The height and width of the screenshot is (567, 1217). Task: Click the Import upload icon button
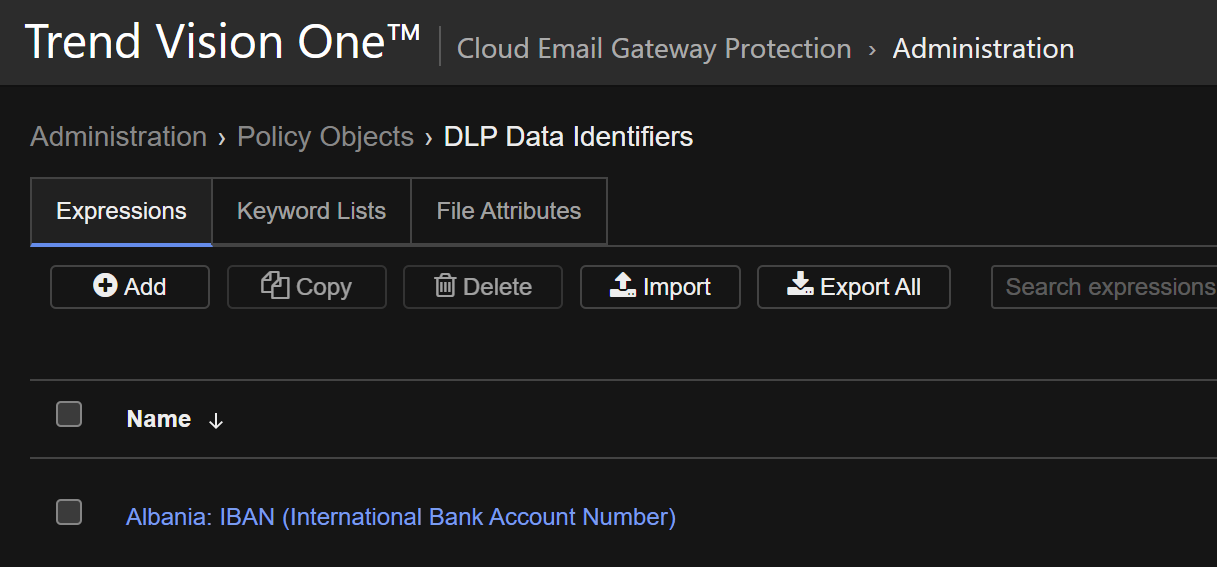coord(623,286)
